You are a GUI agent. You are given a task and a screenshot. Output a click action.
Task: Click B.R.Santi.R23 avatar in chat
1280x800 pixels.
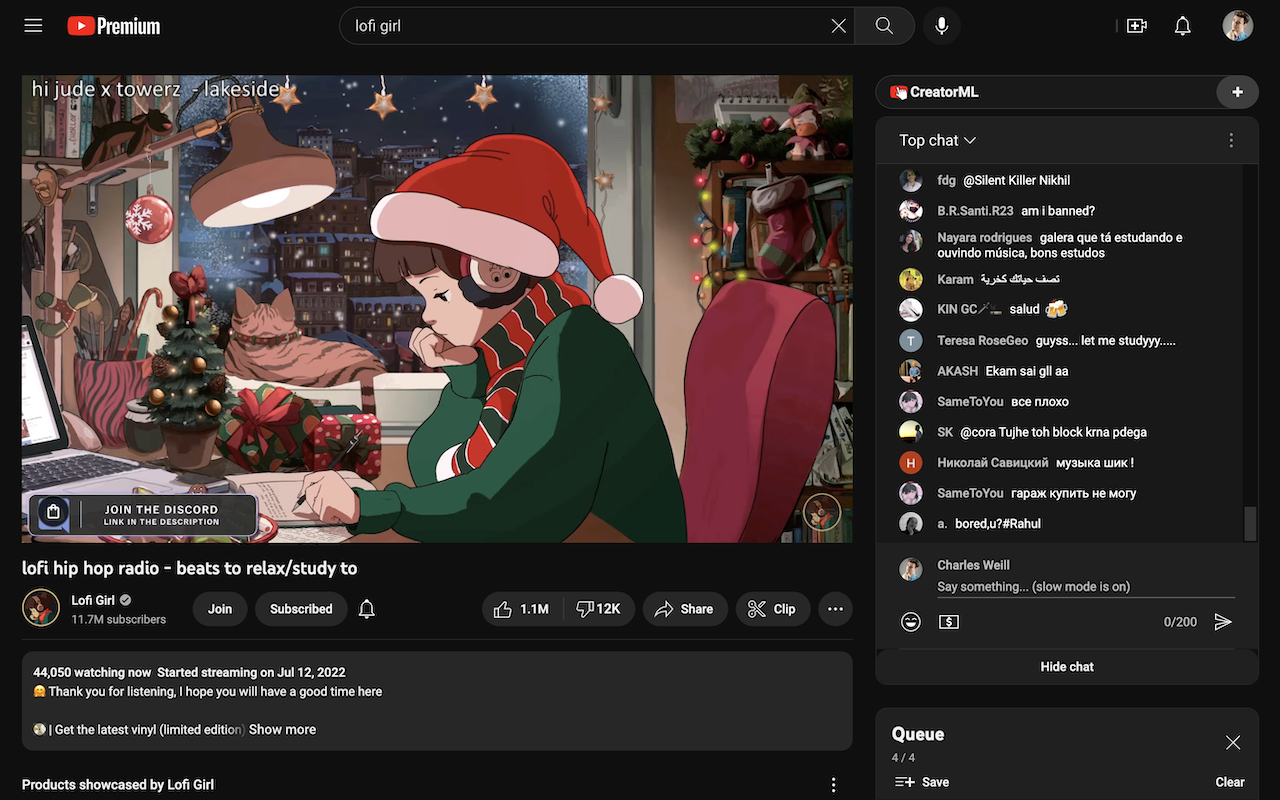pos(910,211)
